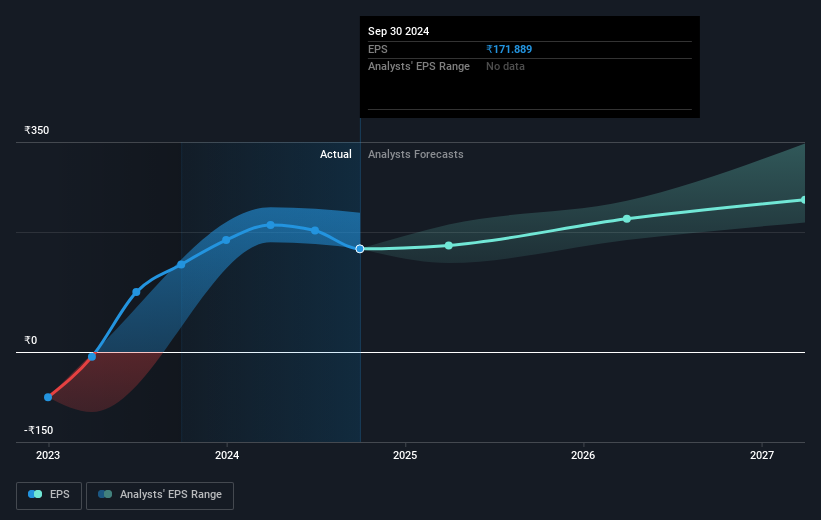Click the 'Actual' section label

click(336, 154)
